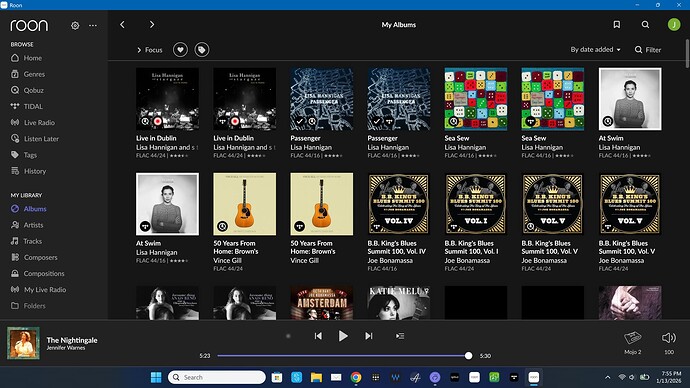Image resolution: width=690 pixels, height=388 pixels.
Task: Click the Folders sidebar icon
Action: tap(15, 305)
